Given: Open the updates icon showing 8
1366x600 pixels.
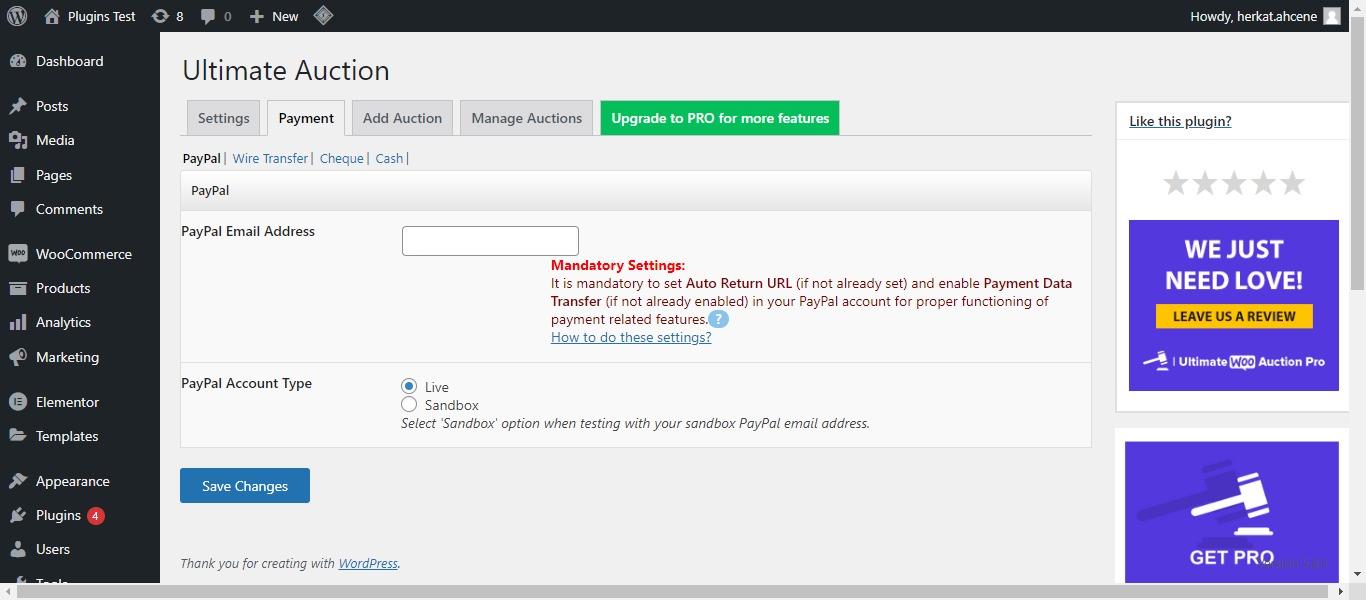Looking at the screenshot, I should point(160,16).
